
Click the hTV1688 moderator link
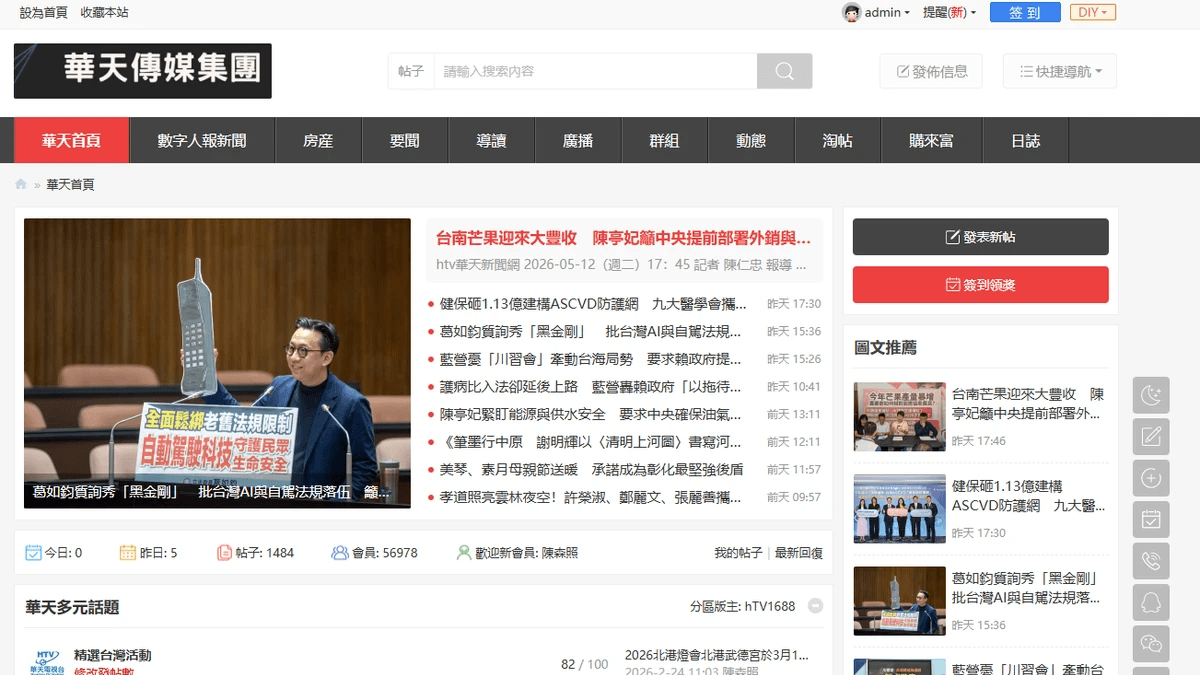[770, 606]
